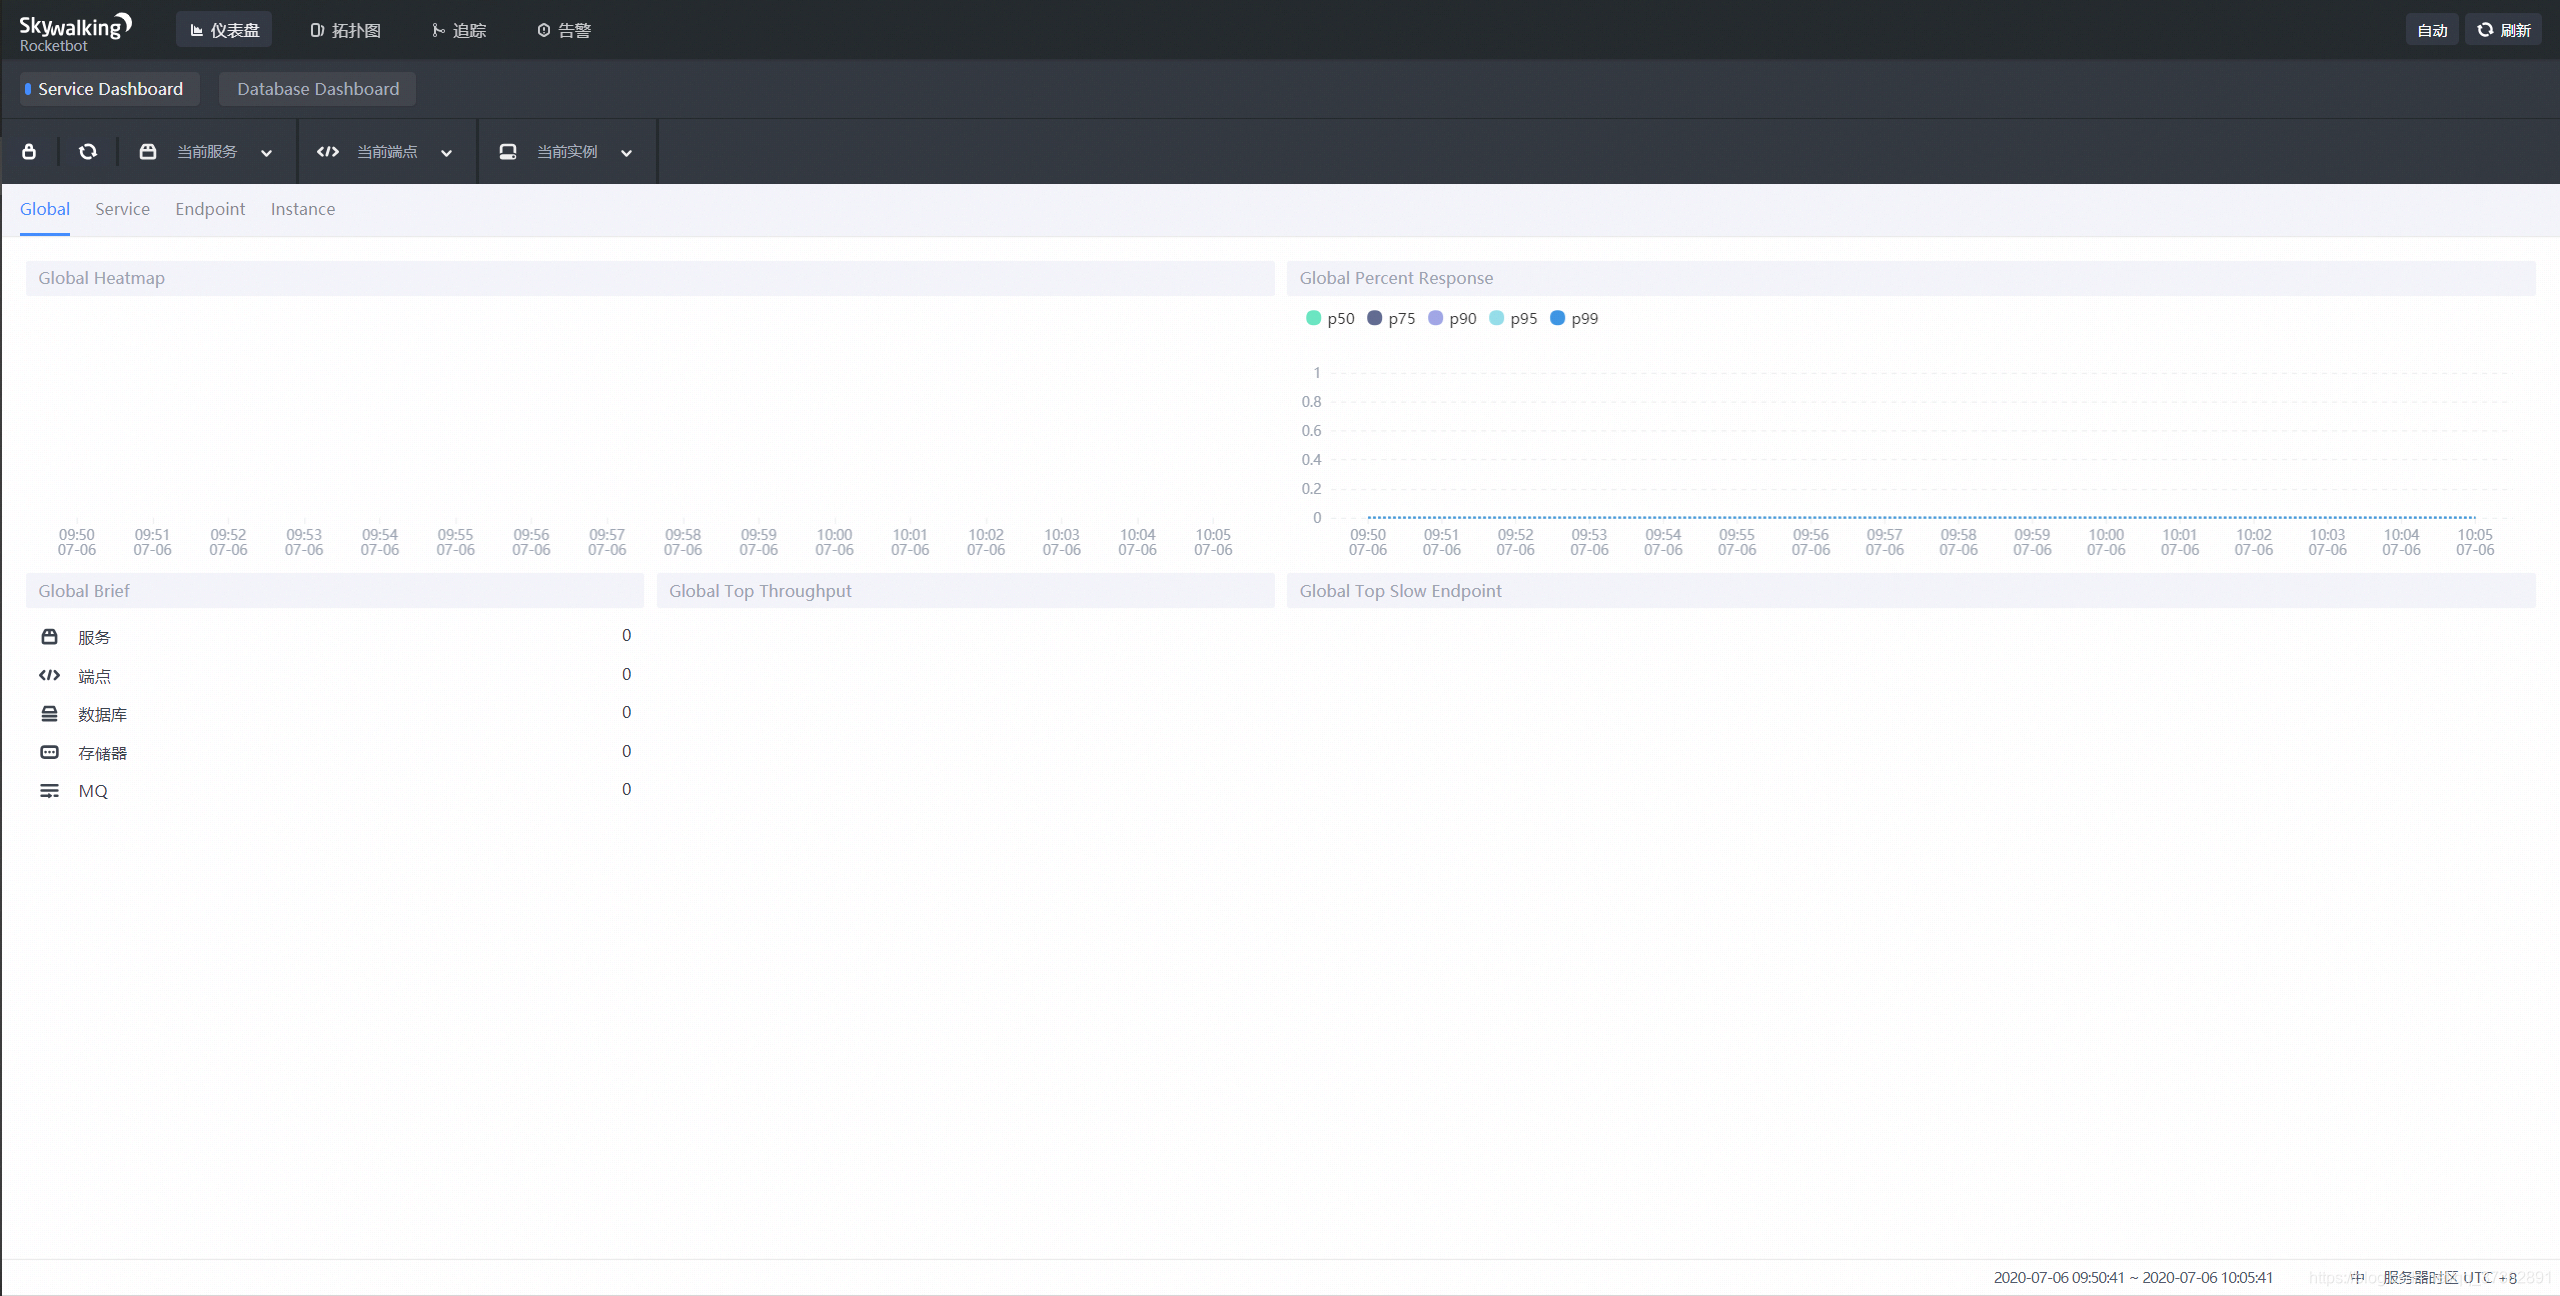2560x1296 pixels.
Task: Click the reload dashboard icon in toolbar
Action: [x=88, y=151]
